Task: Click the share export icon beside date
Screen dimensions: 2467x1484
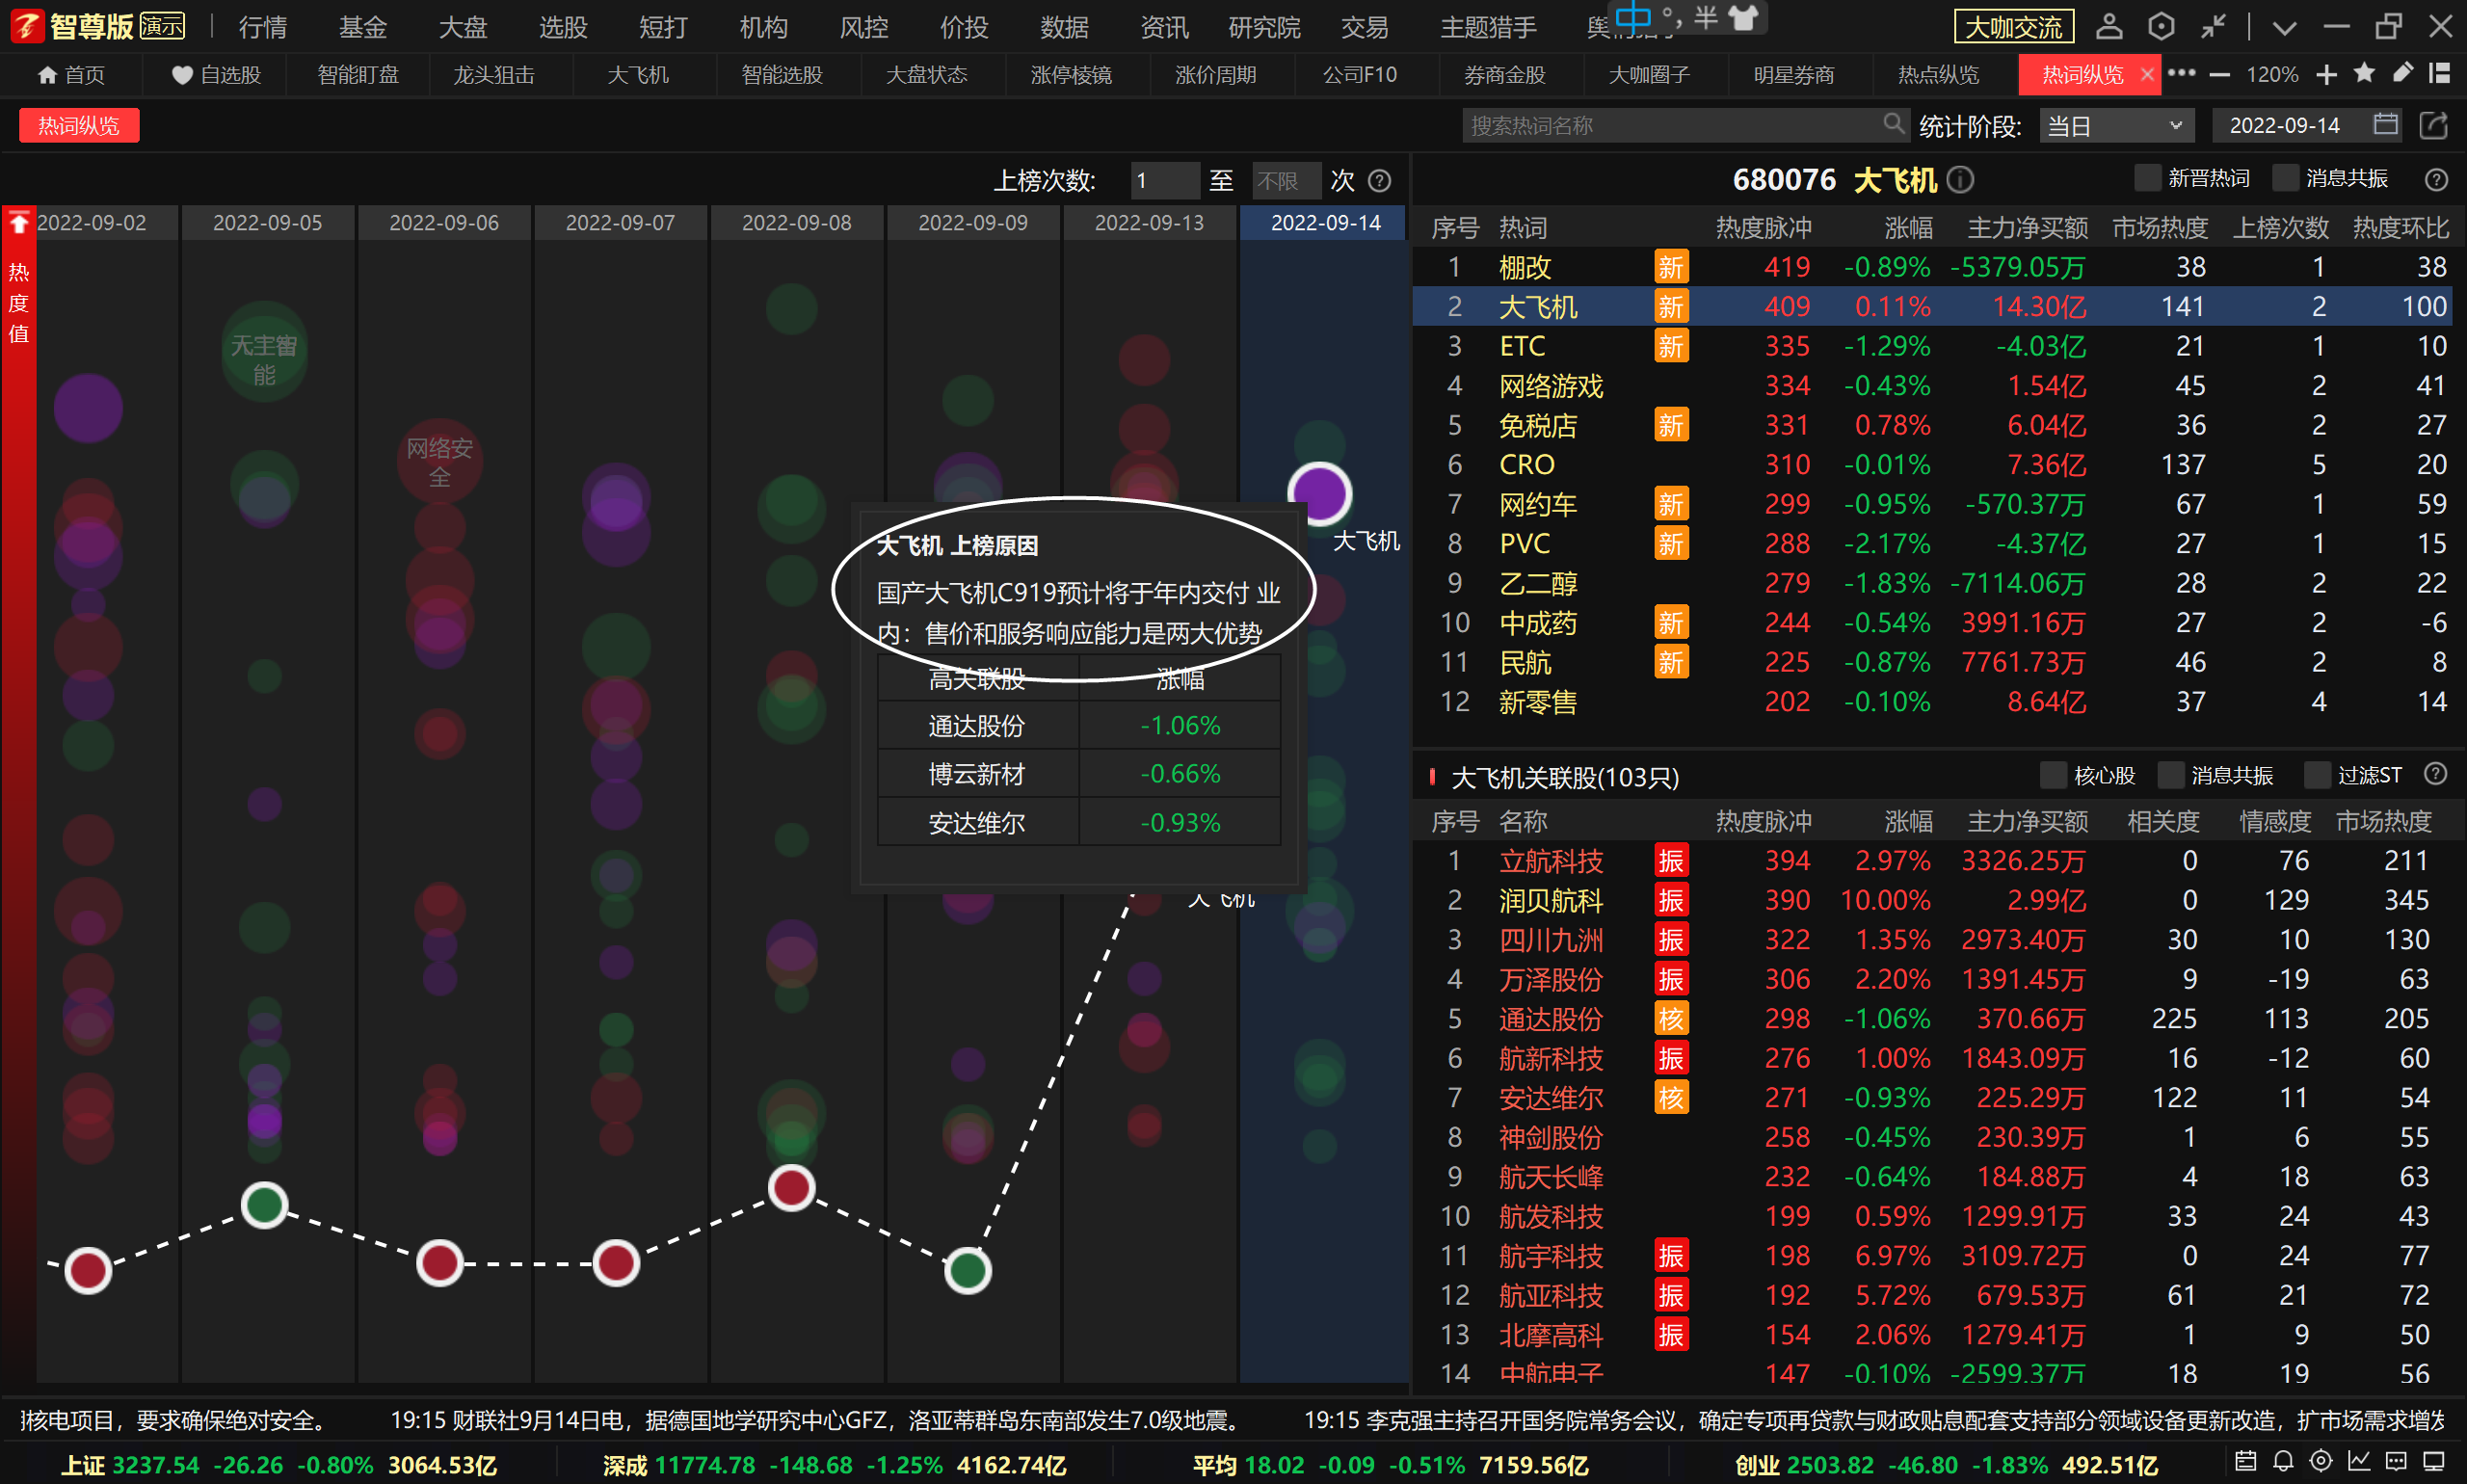Action: coord(2433,125)
